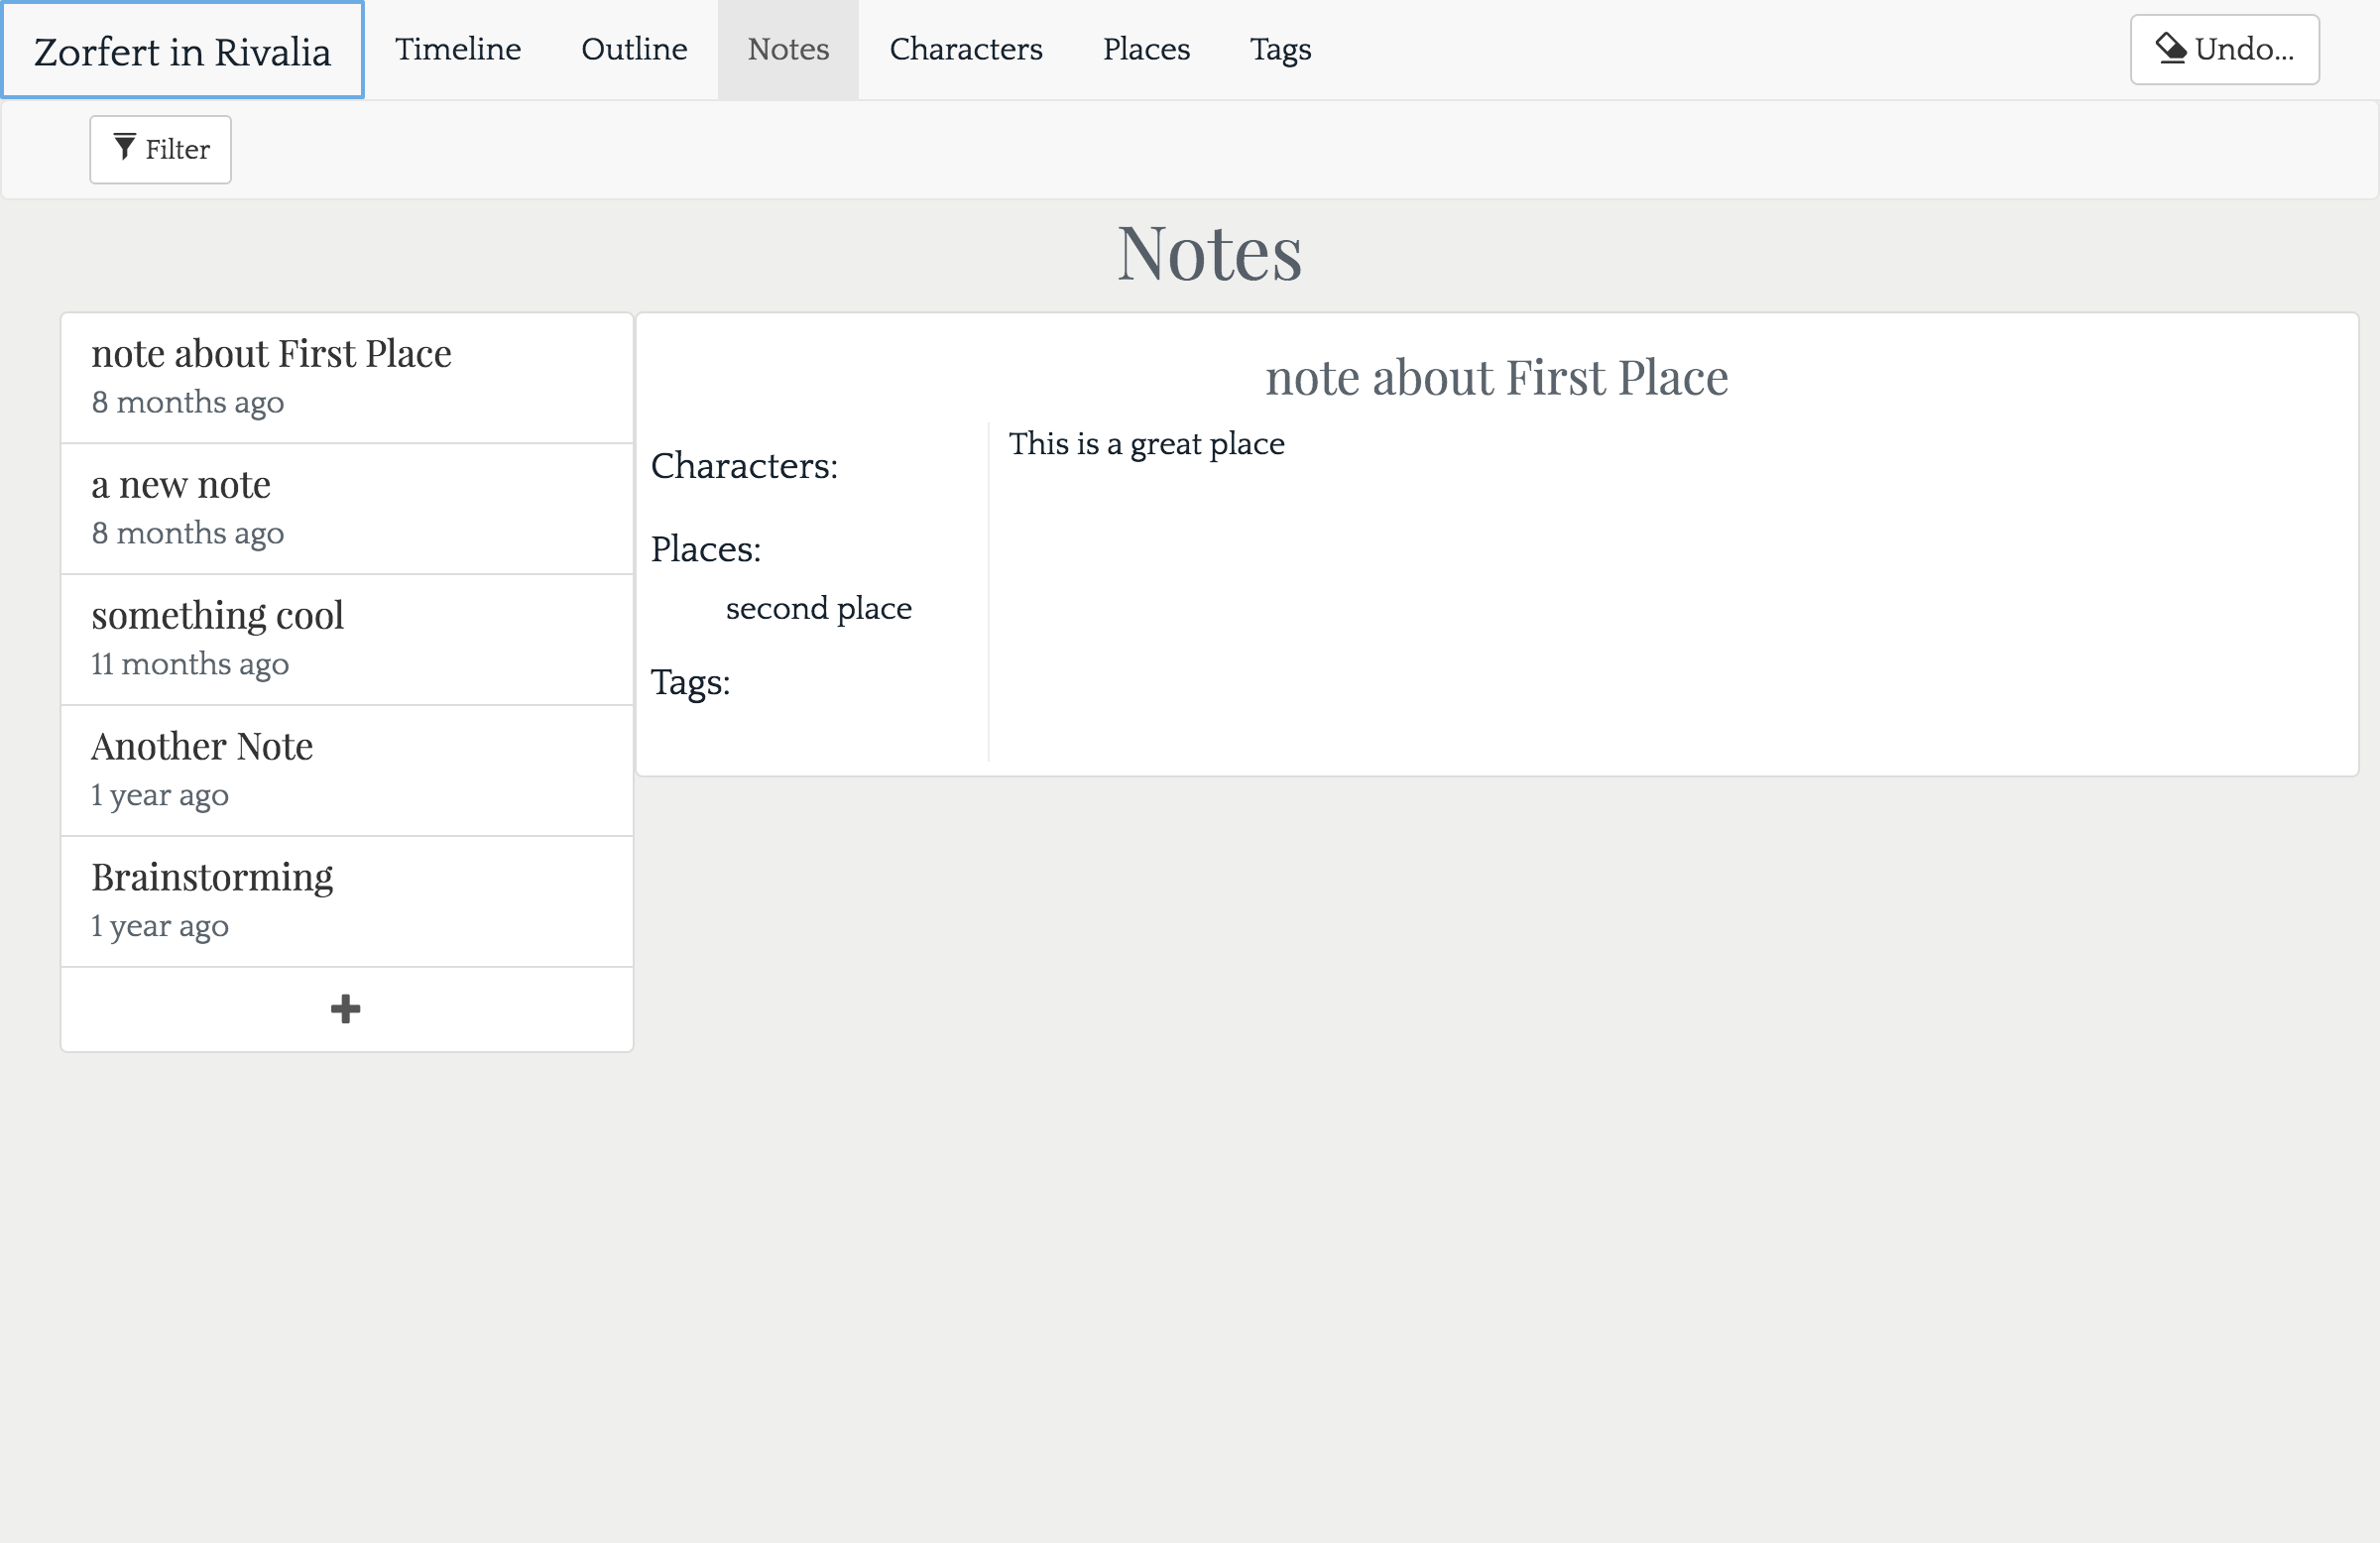Click the Filter label in the Filter button
The width and height of the screenshot is (2380, 1543).
tap(177, 149)
